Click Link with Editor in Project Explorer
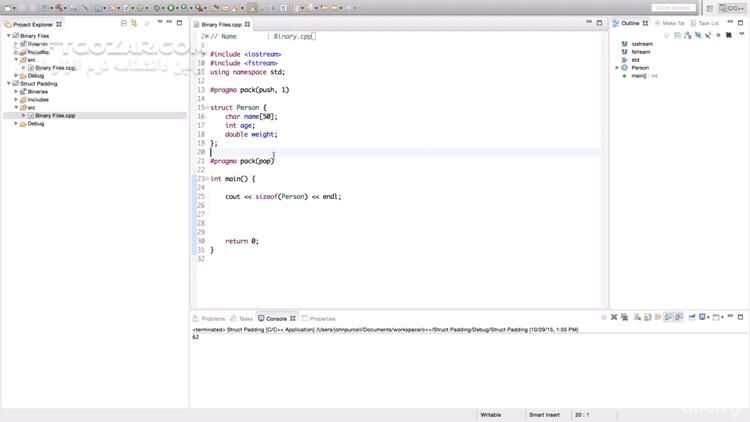 [136, 23]
